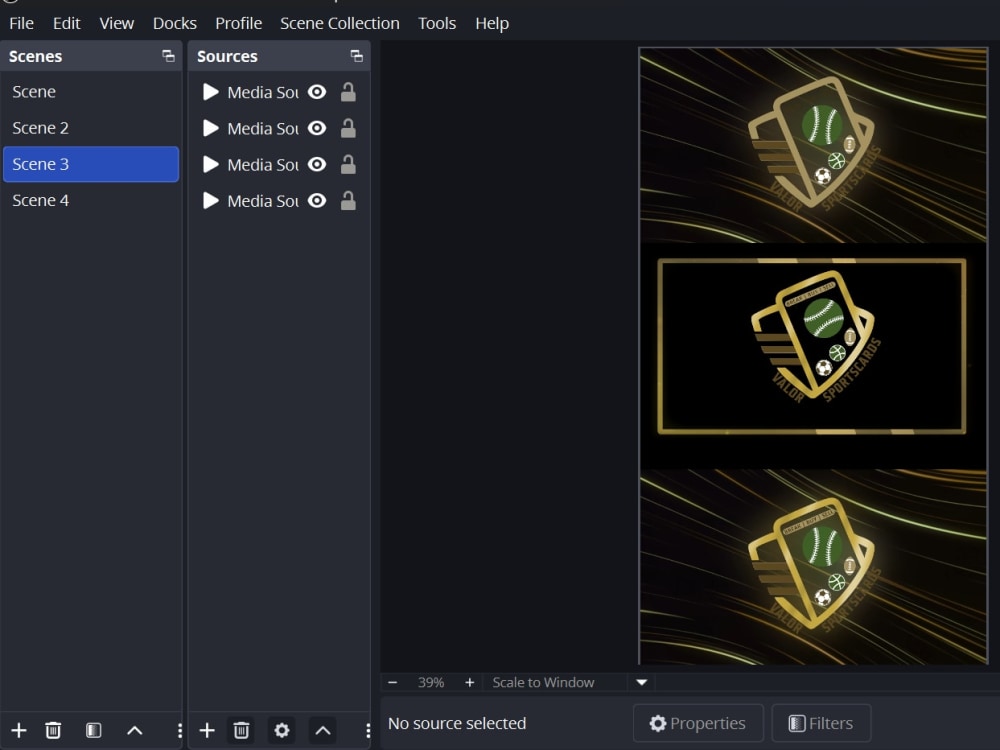
Task: Open the Profile menu
Action: tap(239, 24)
